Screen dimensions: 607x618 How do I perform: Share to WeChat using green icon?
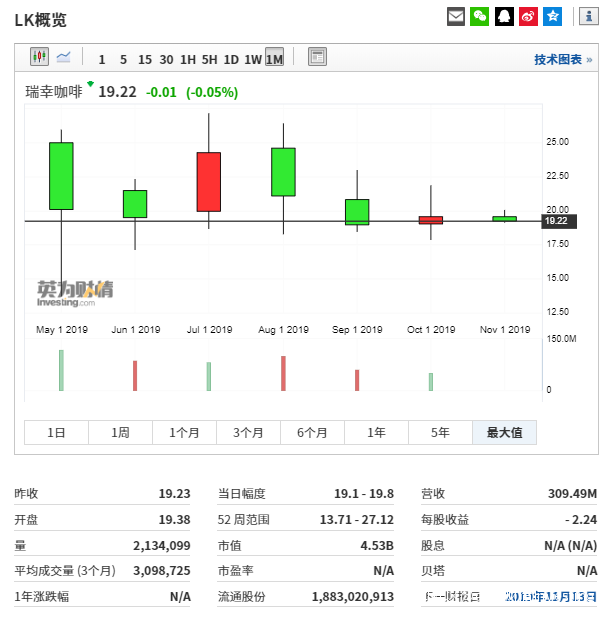click(x=479, y=17)
